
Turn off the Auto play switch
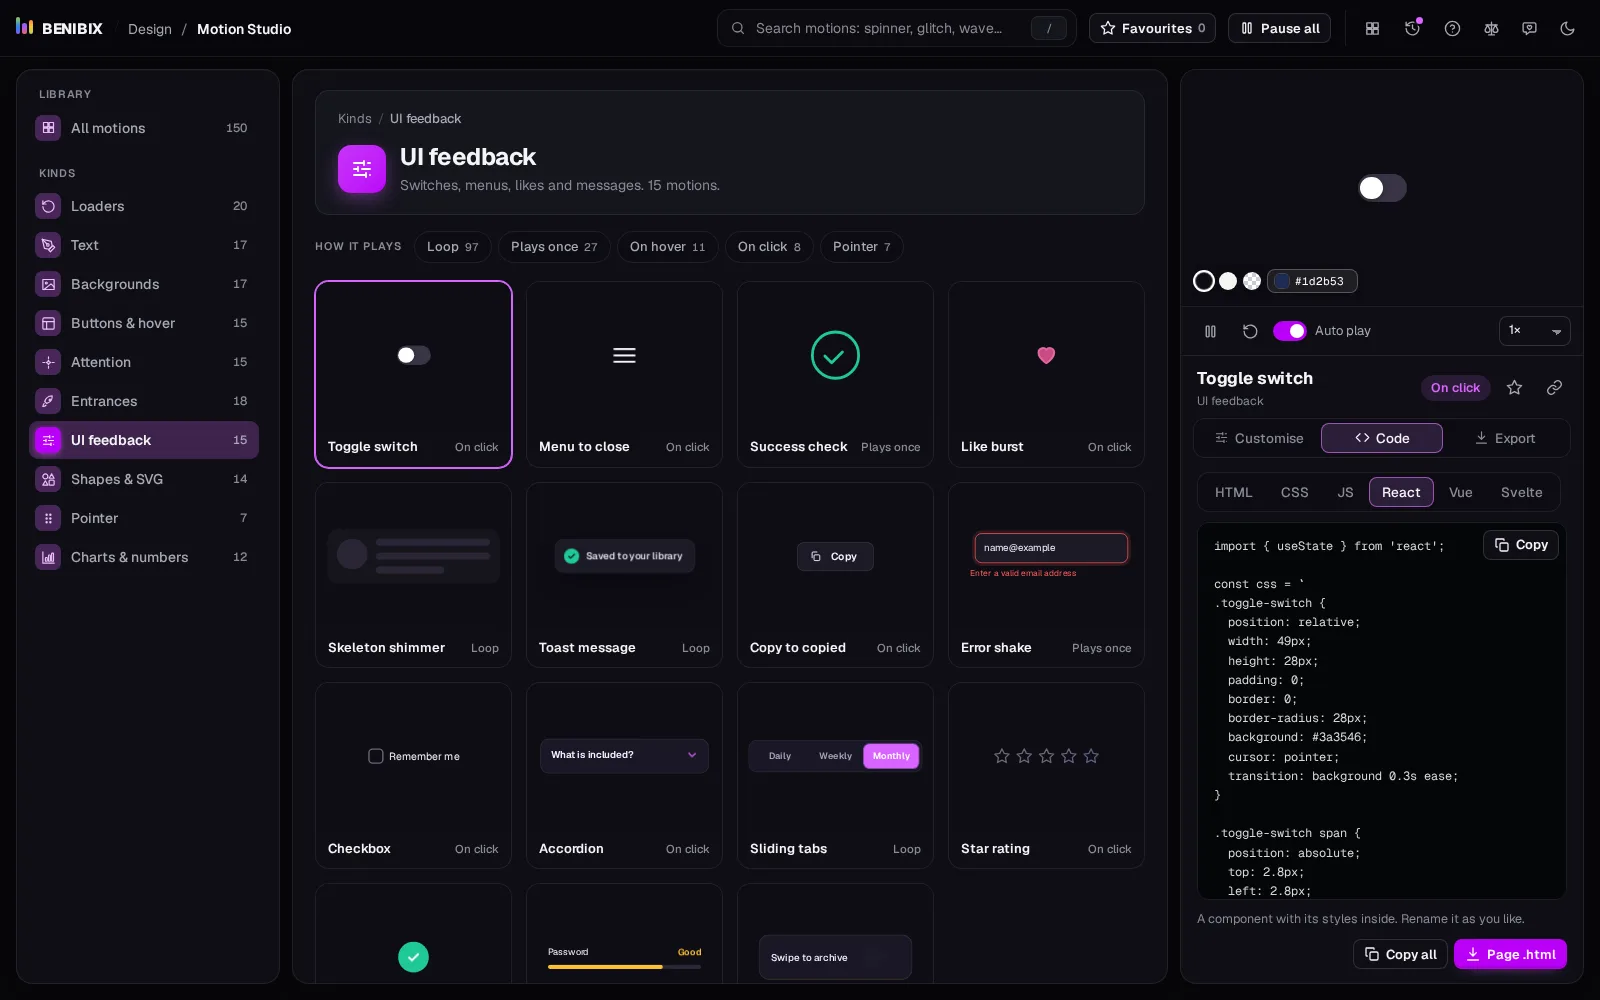point(1289,331)
